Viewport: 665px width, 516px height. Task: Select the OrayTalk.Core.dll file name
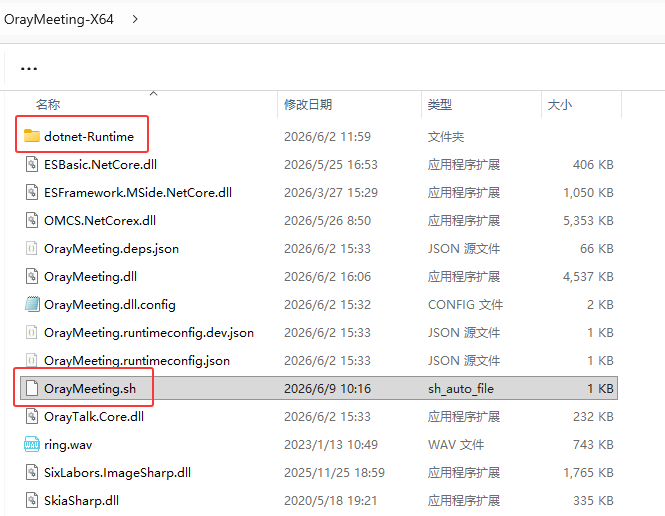pos(94,416)
